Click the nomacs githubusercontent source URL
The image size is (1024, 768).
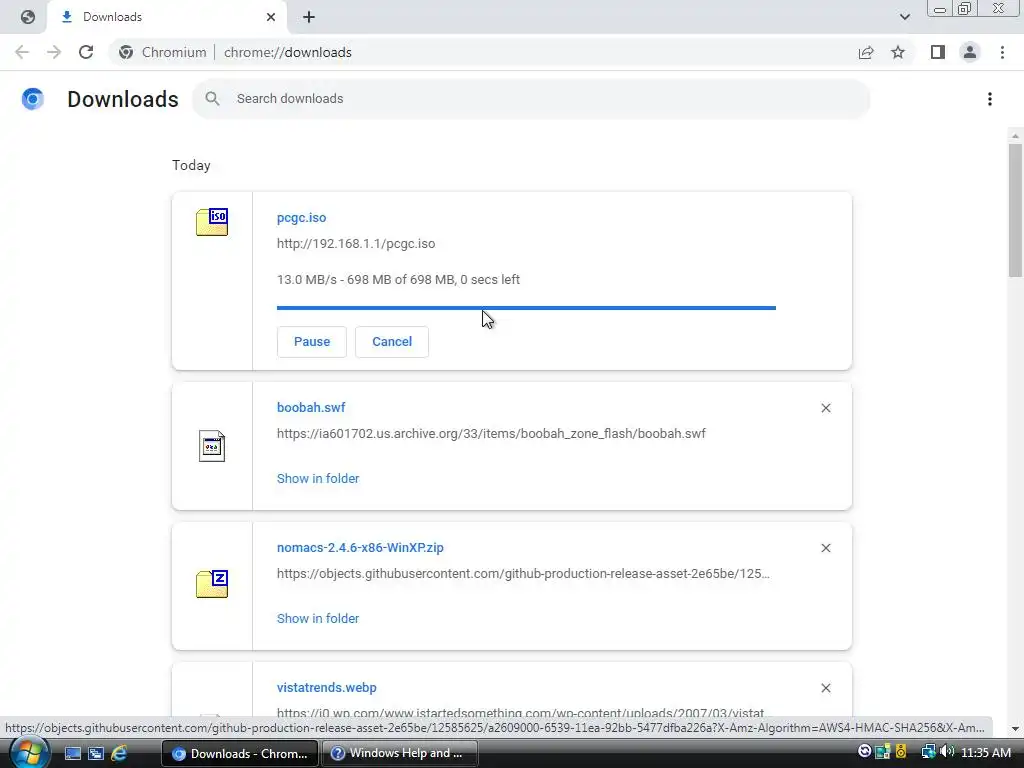[x=523, y=573]
